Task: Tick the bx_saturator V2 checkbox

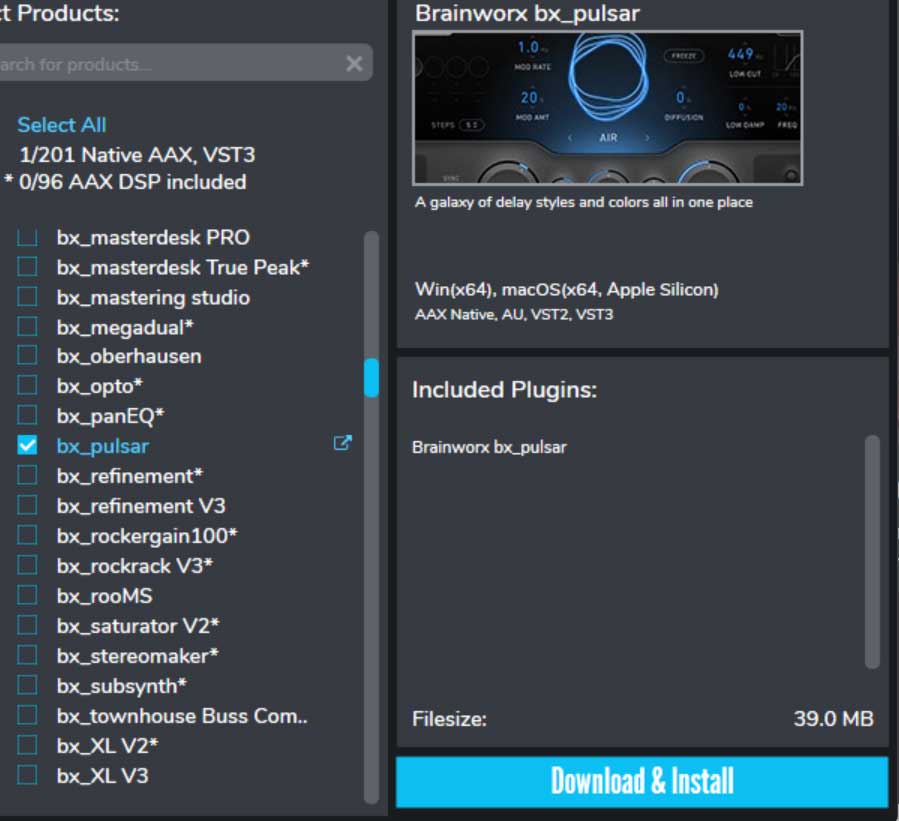Action: (27, 625)
